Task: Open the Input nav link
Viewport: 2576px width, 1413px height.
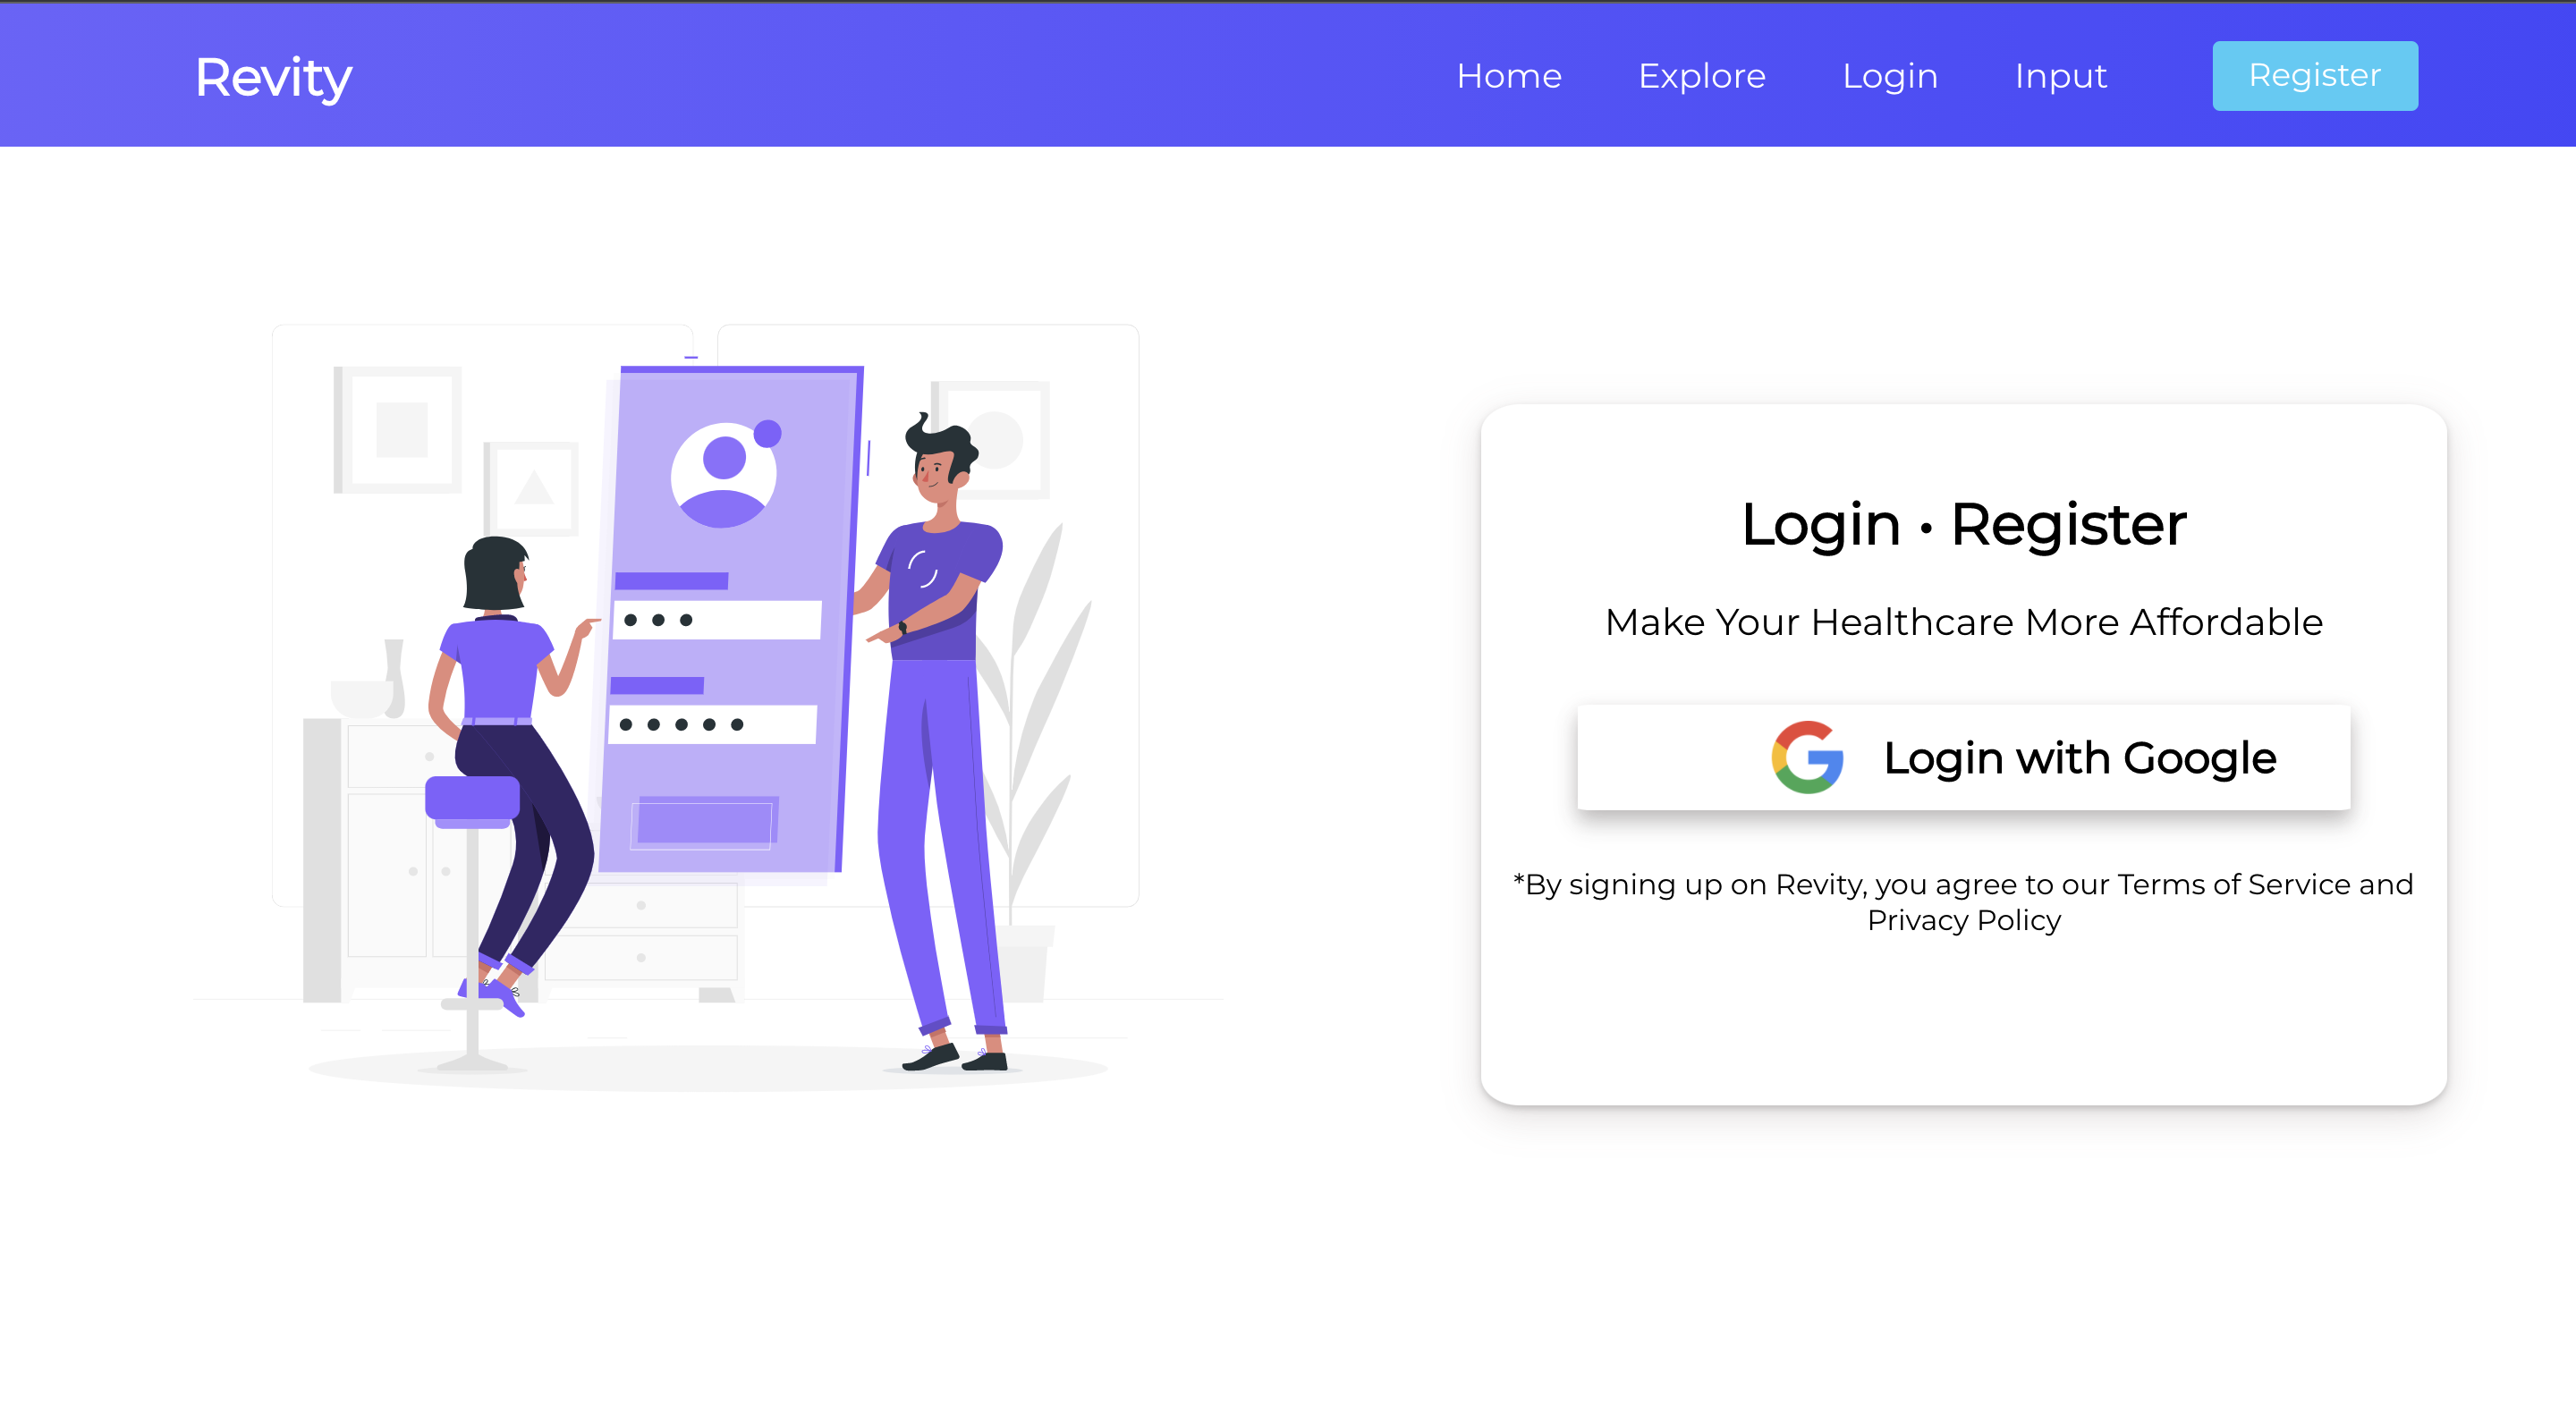Action: pyautogui.click(x=2060, y=76)
